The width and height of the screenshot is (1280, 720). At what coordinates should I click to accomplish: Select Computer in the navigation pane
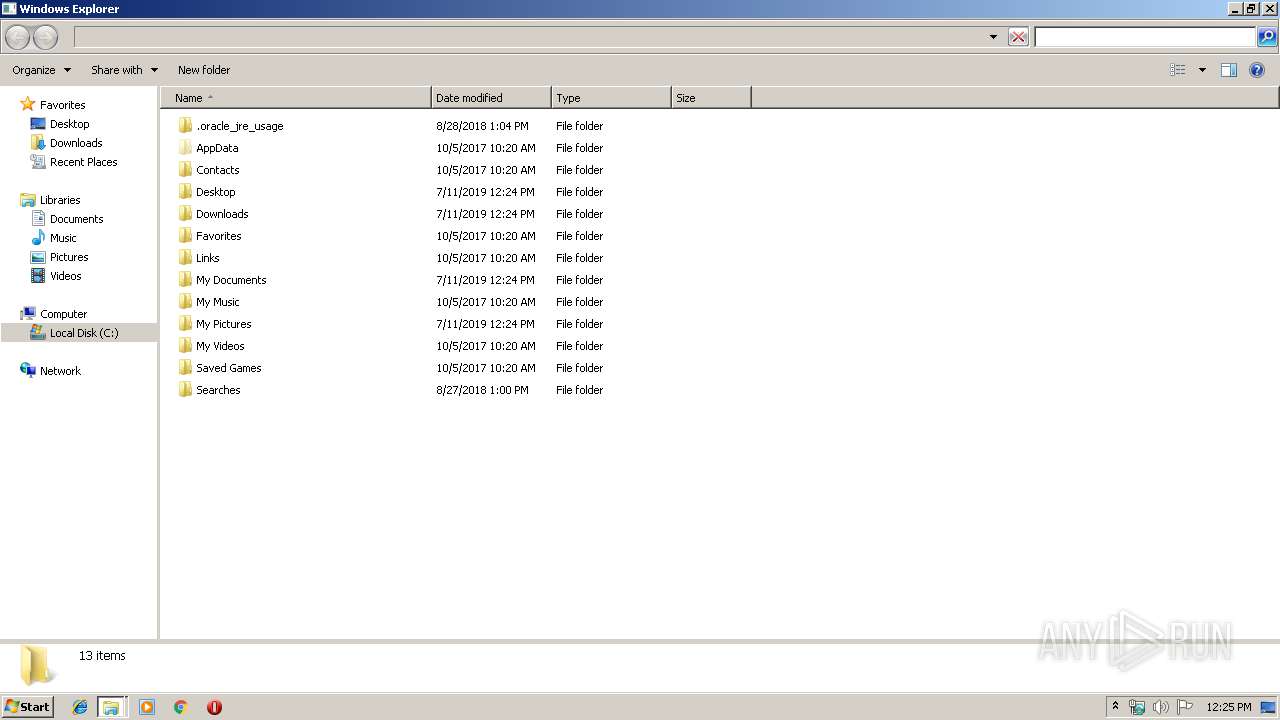pos(54,314)
